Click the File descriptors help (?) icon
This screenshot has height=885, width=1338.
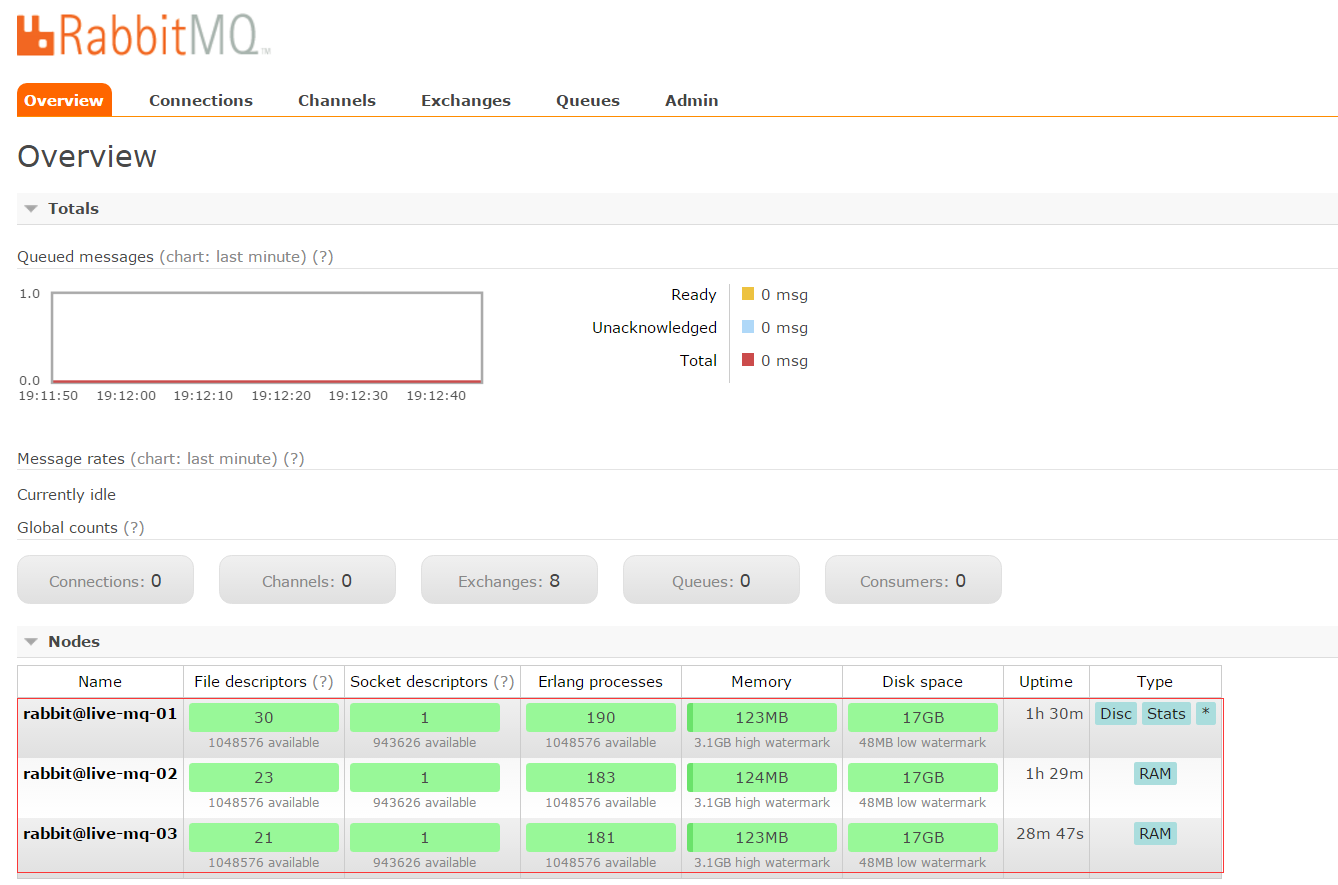click(x=321, y=681)
